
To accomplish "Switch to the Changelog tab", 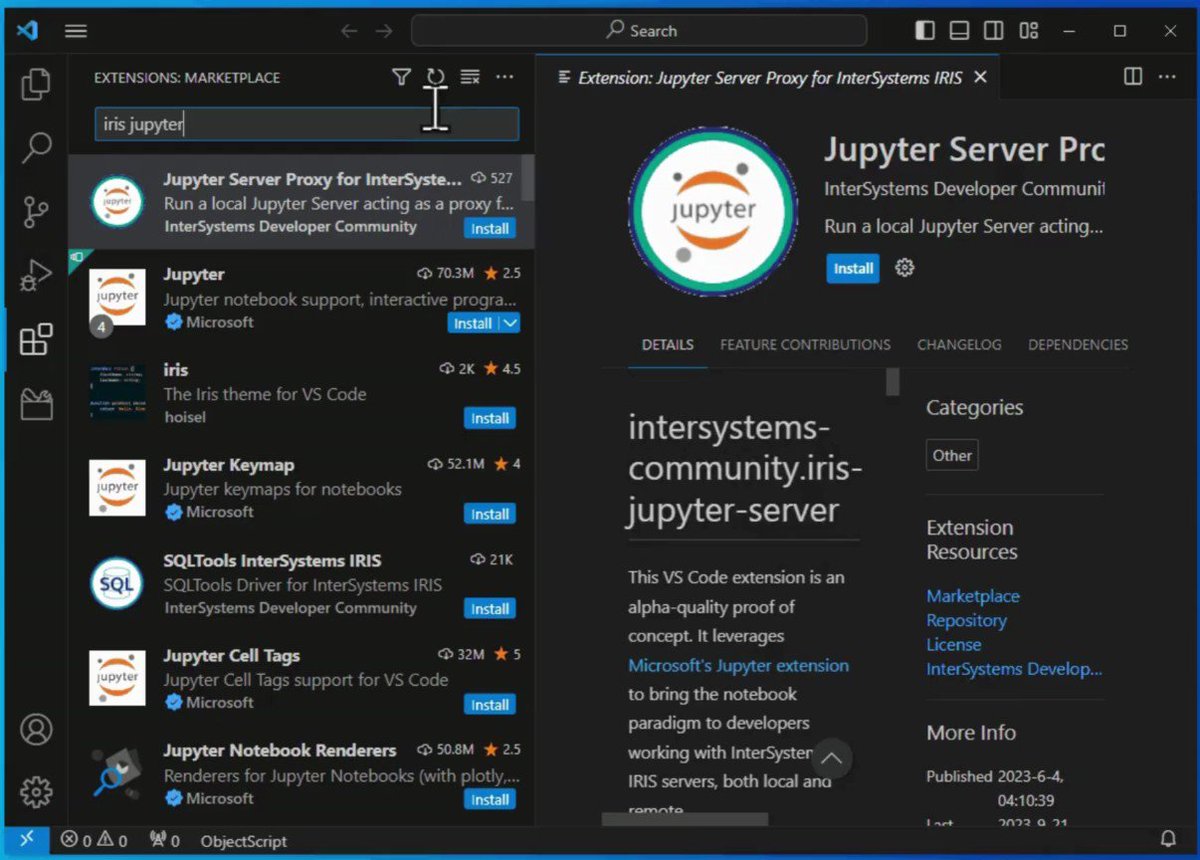I will pyautogui.click(x=959, y=344).
